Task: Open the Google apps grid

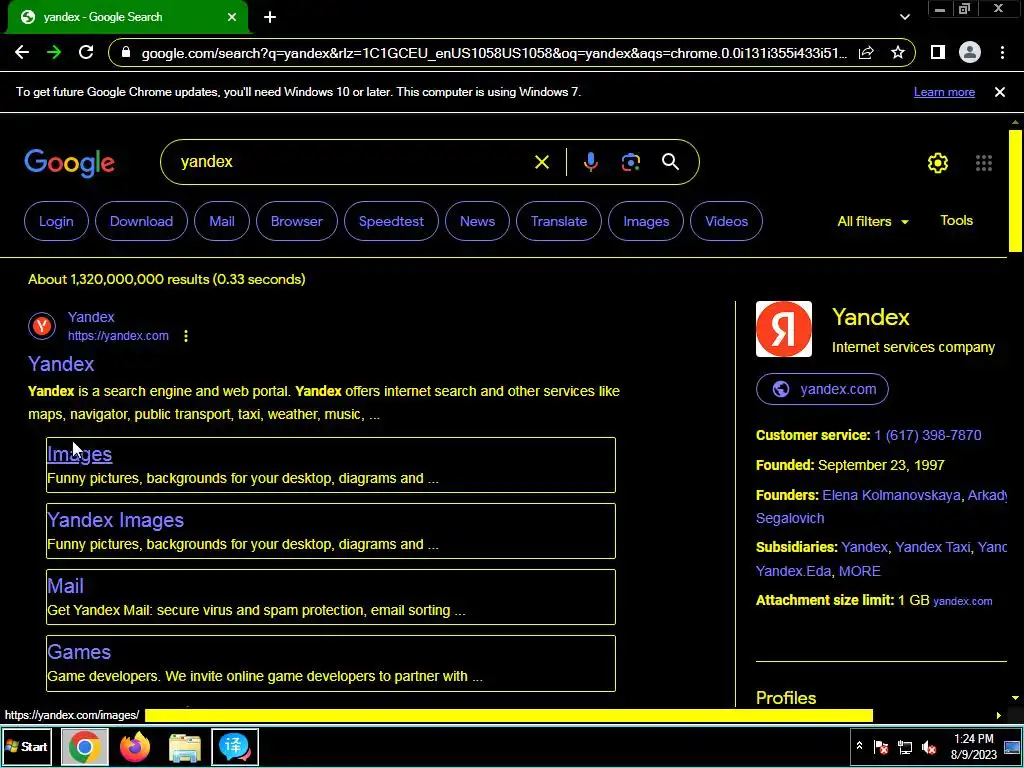Action: pos(984,163)
